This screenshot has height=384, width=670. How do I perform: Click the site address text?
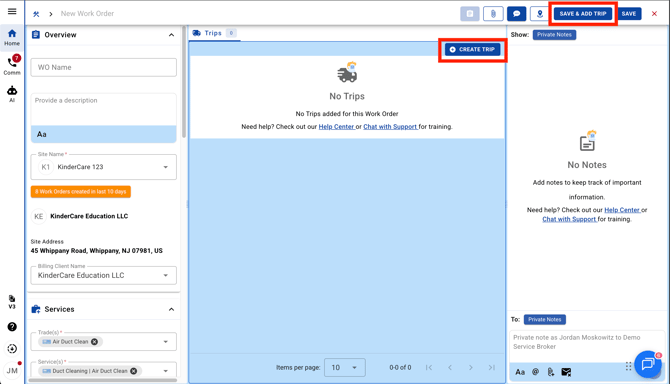tap(97, 251)
